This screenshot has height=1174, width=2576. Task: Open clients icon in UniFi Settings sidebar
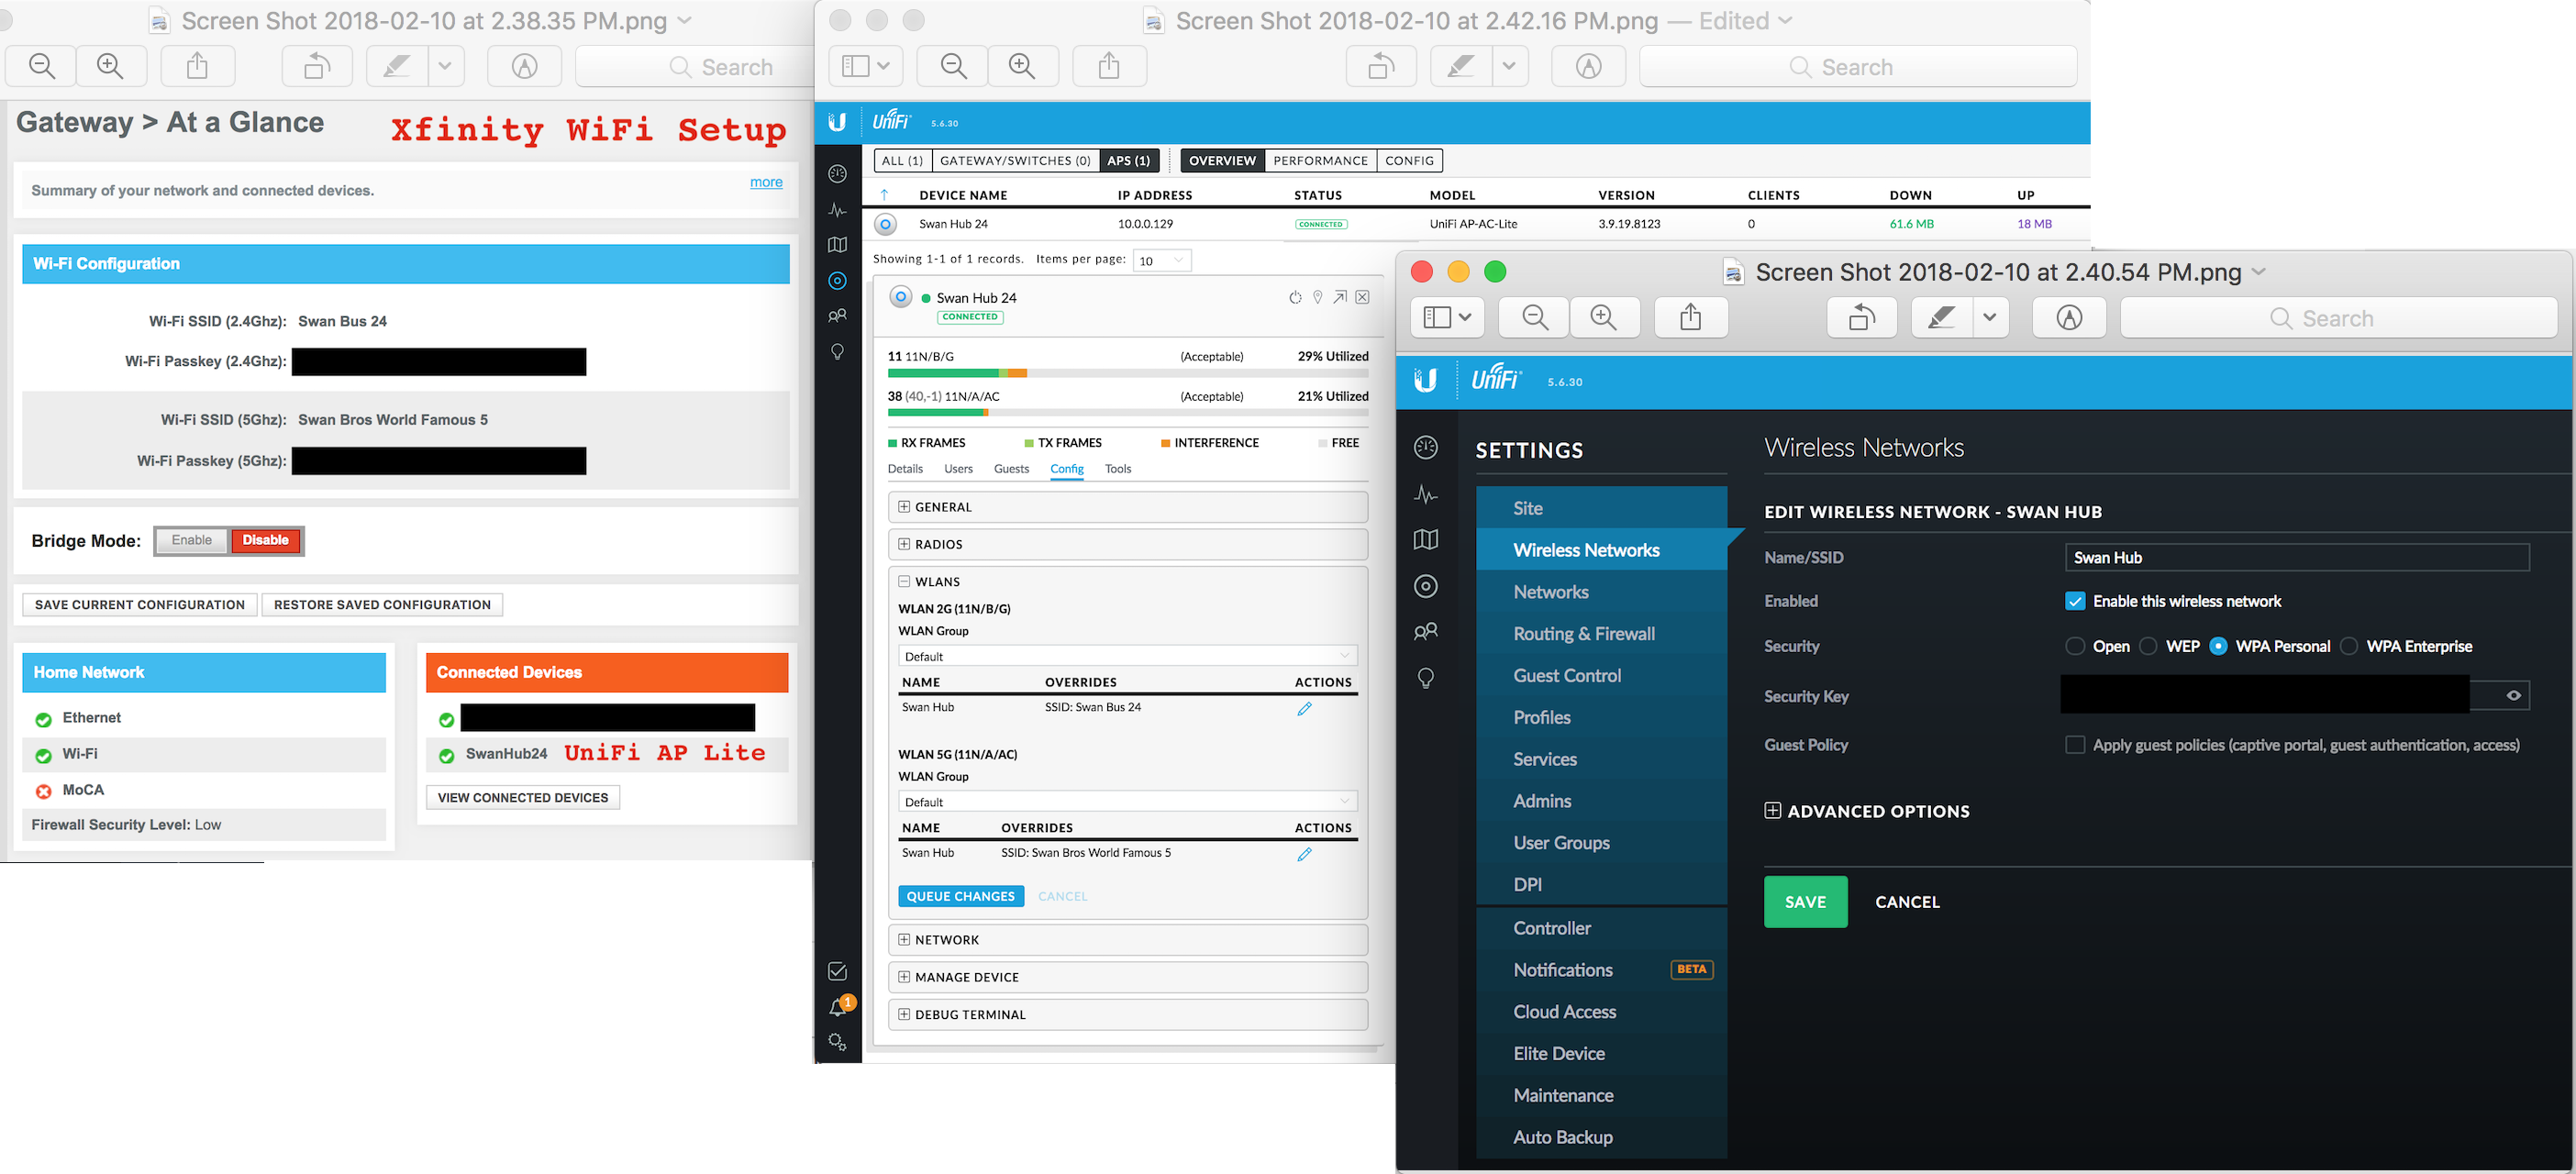(1426, 632)
